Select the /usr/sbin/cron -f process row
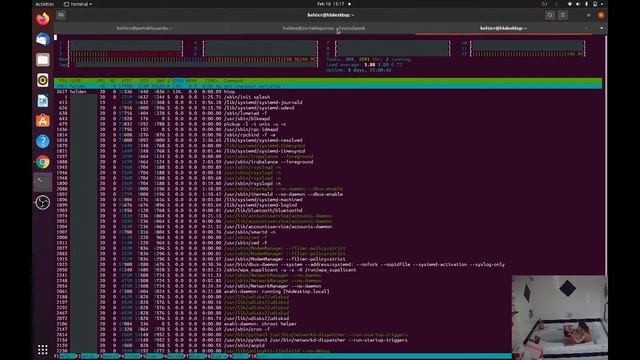The height and width of the screenshot is (360, 640). point(328,329)
